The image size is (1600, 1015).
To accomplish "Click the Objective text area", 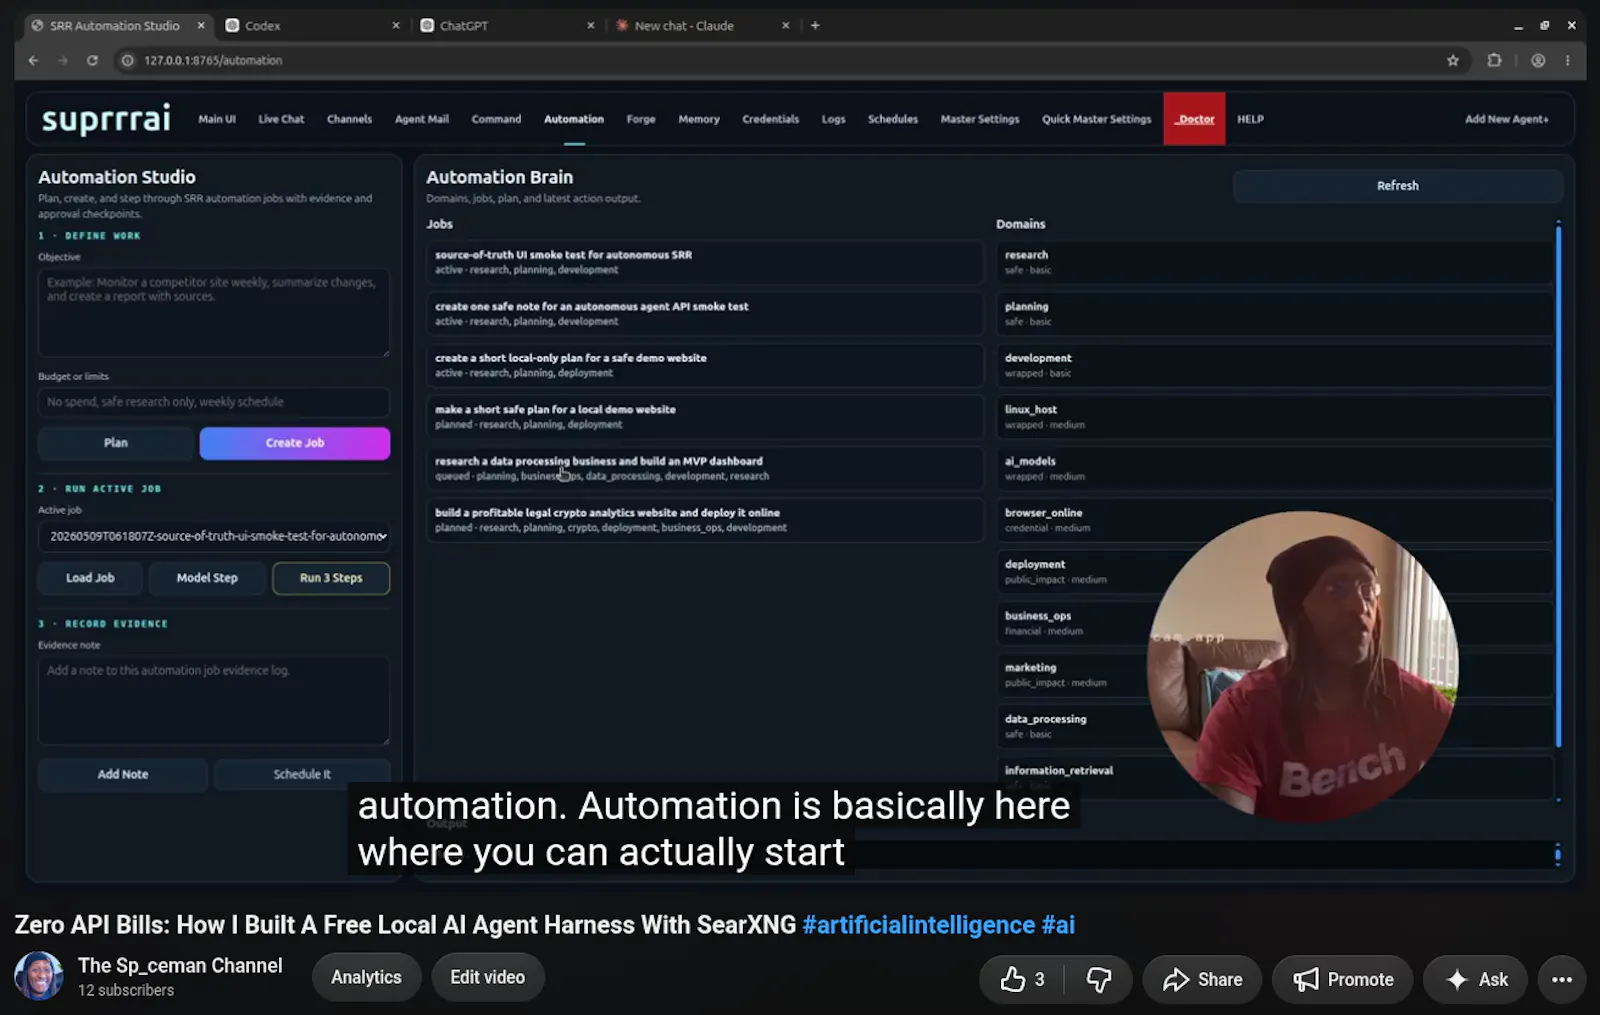I will (x=214, y=312).
